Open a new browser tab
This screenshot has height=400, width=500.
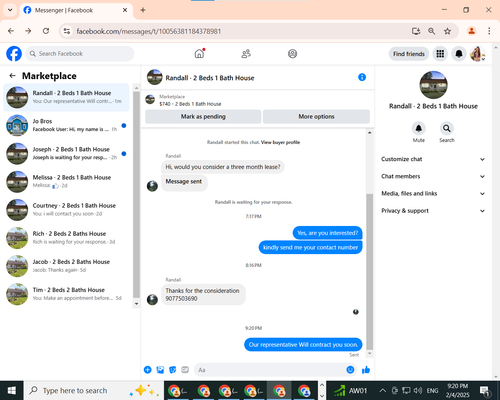pos(143,10)
